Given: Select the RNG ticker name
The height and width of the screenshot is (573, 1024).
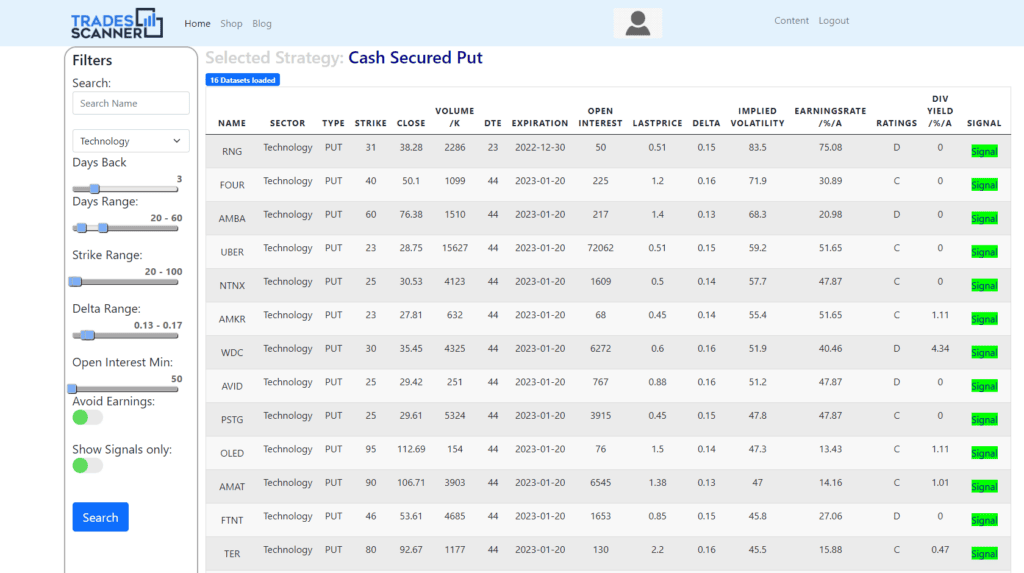Looking at the screenshot, I should 232,152.
